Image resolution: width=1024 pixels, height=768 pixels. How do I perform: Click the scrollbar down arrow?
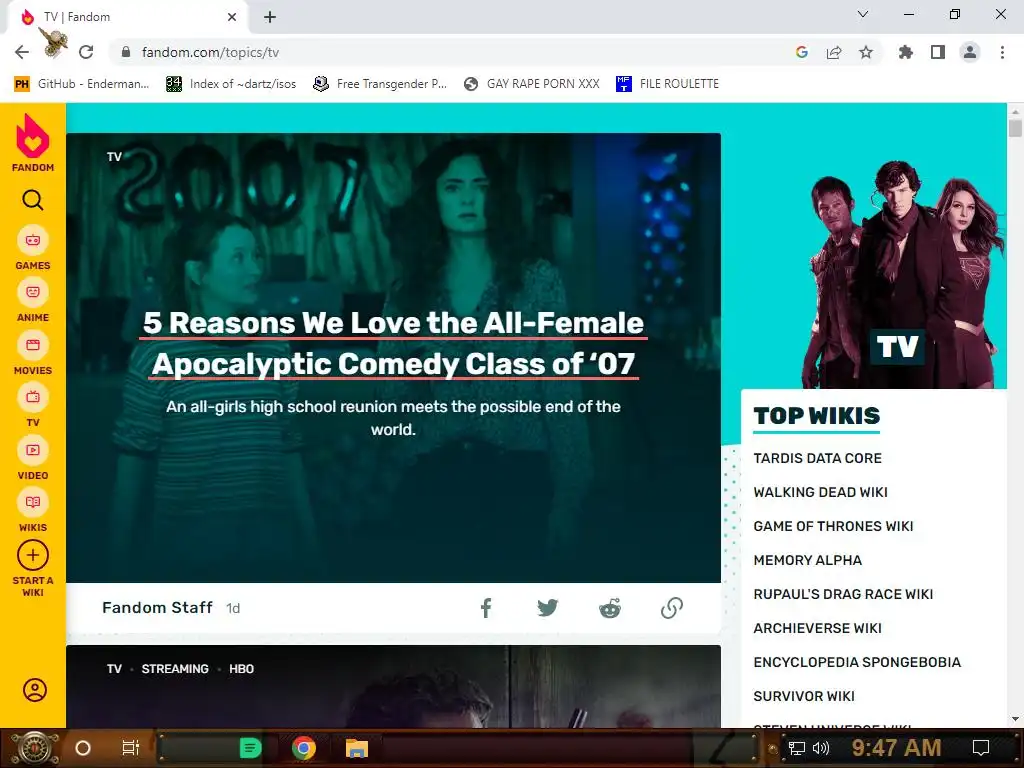pos(1015,719)
